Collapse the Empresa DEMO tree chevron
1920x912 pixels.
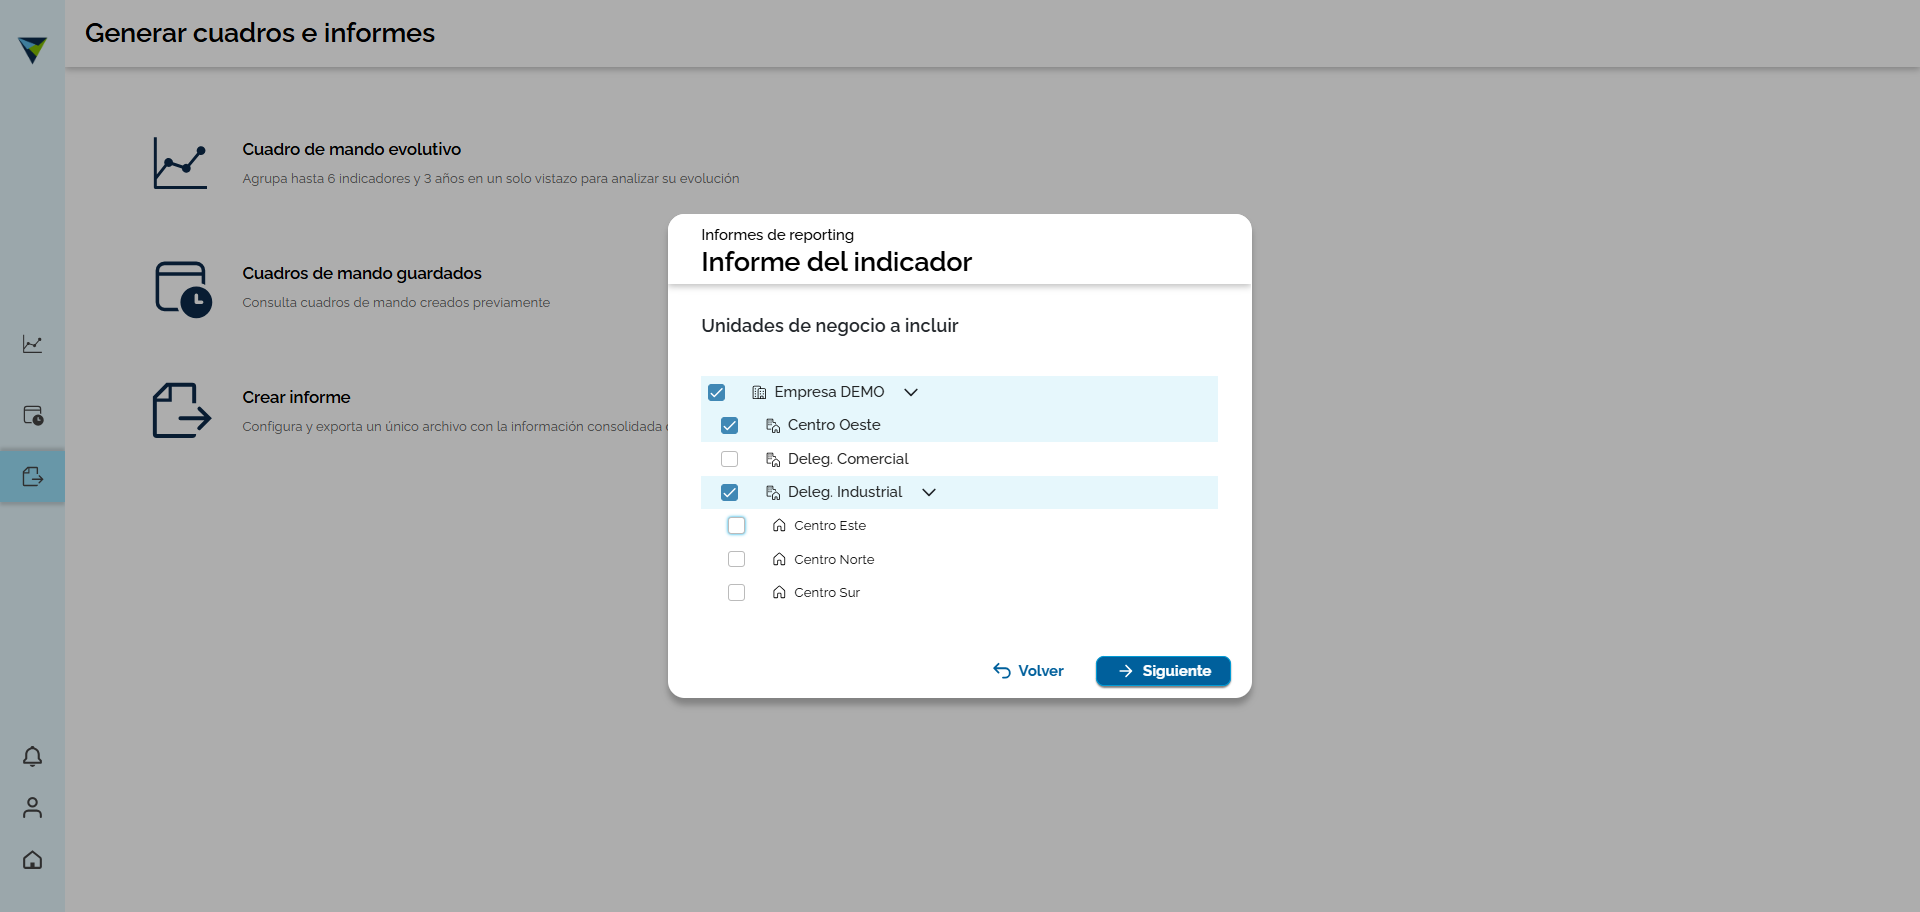911,392
